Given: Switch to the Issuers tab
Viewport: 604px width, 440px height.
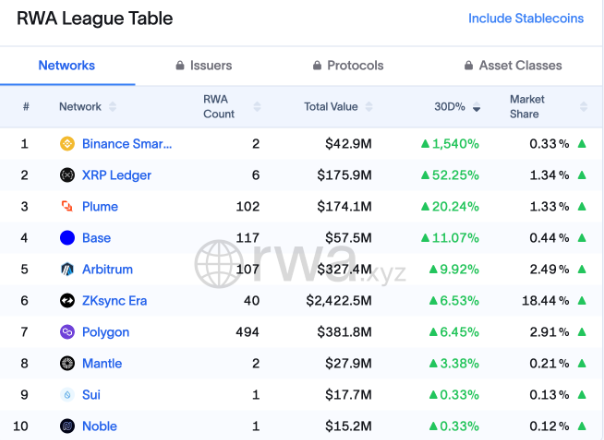Looking at the screenshot, I should pos(202,65).
